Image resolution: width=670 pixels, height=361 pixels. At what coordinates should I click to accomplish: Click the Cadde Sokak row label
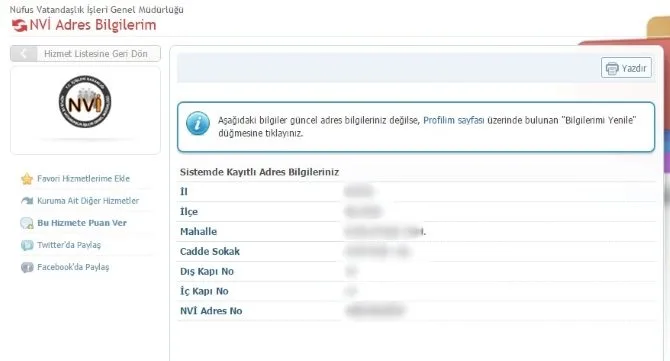[210, 252]
